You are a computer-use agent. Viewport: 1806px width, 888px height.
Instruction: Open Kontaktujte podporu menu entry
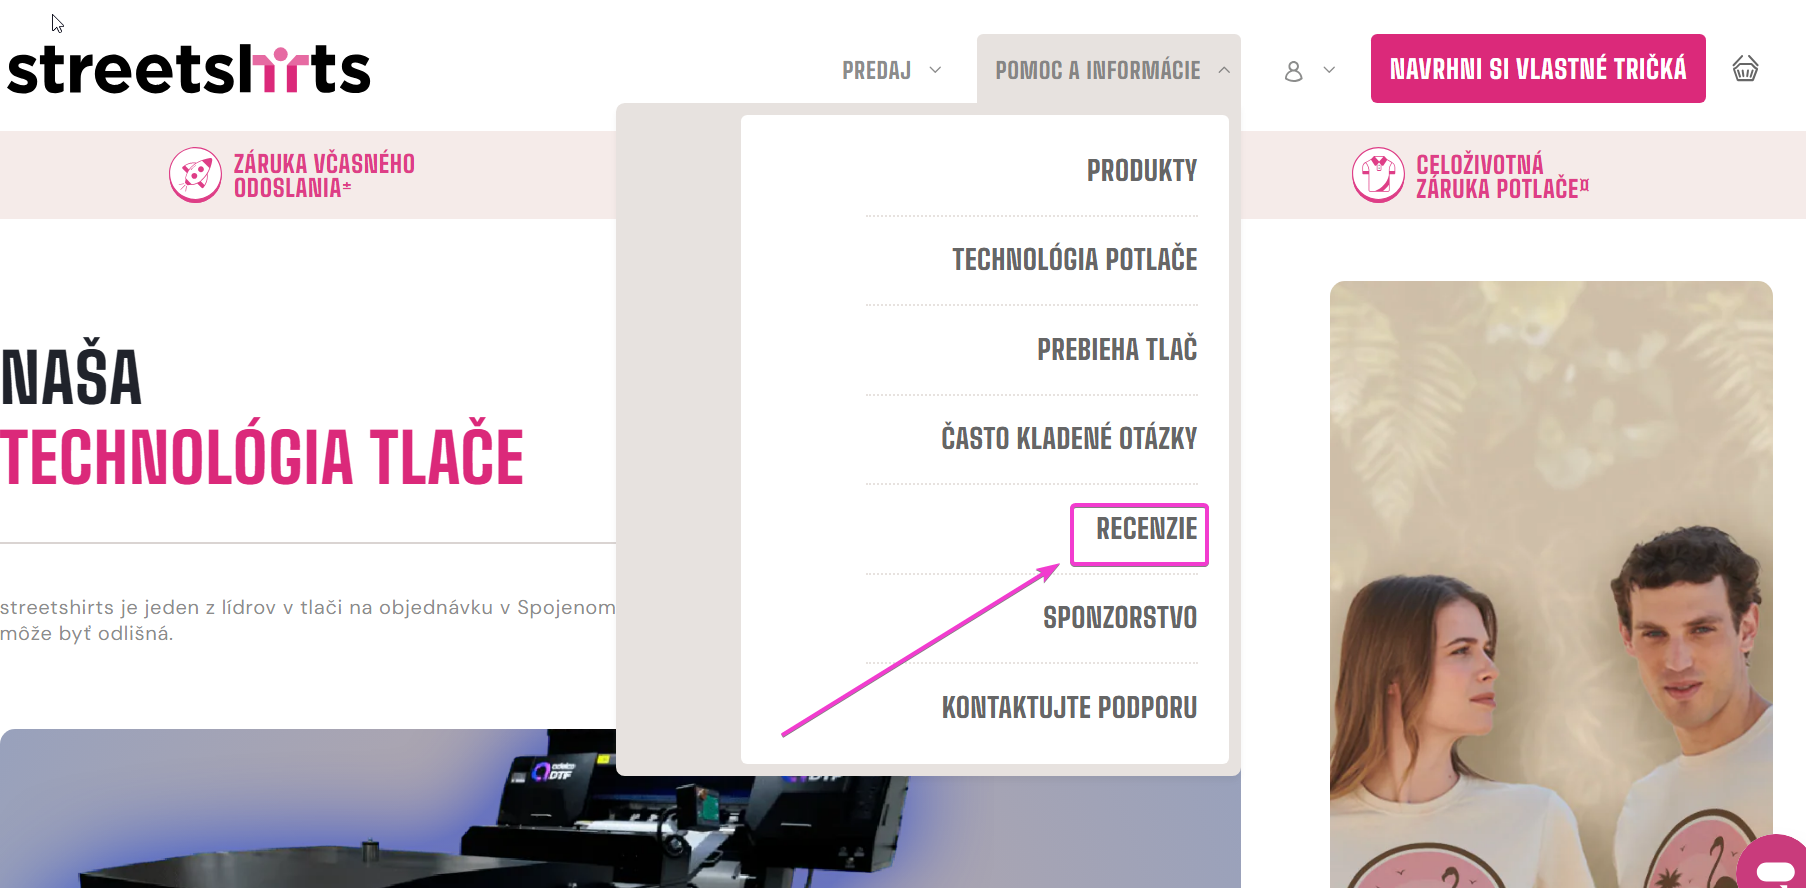coord(1069,708)
